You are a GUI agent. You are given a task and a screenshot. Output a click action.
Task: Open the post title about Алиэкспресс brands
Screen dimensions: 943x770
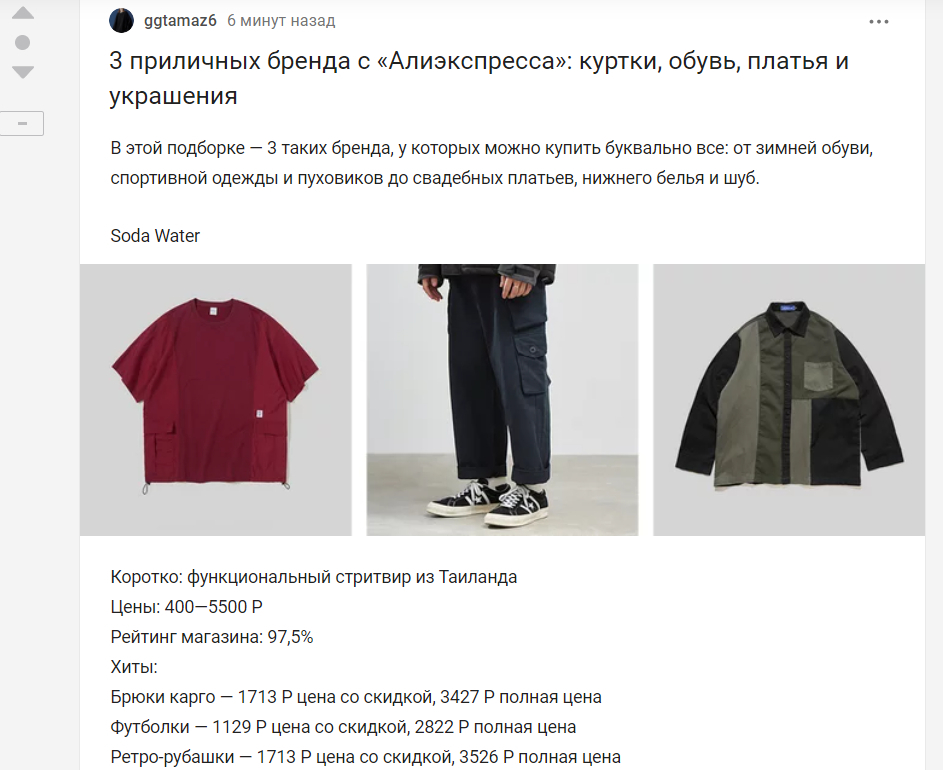[479, 78]
